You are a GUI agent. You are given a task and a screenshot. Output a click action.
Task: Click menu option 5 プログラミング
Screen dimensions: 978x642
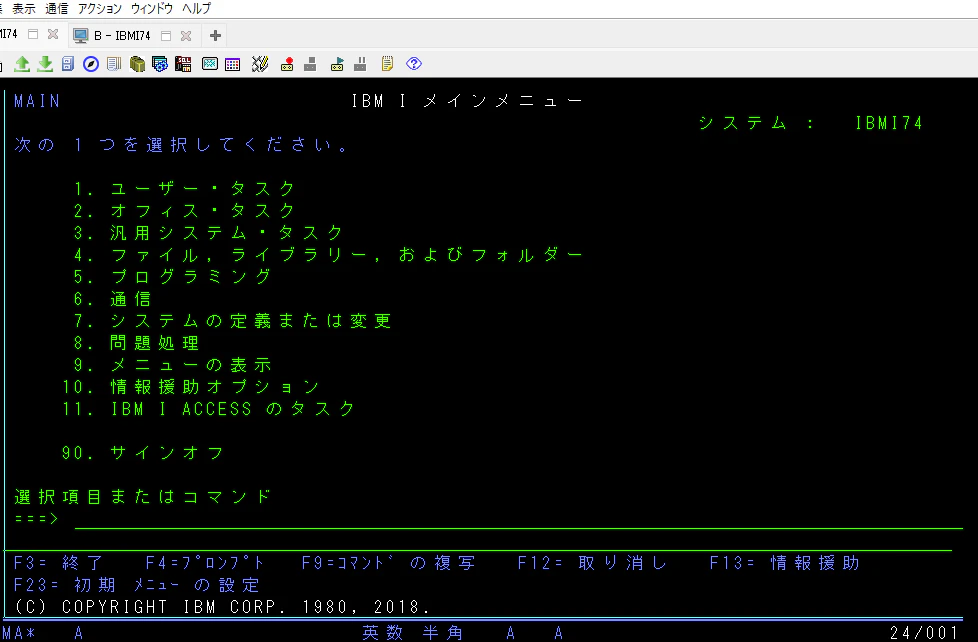pyautogui.click(x=173, y=276)
